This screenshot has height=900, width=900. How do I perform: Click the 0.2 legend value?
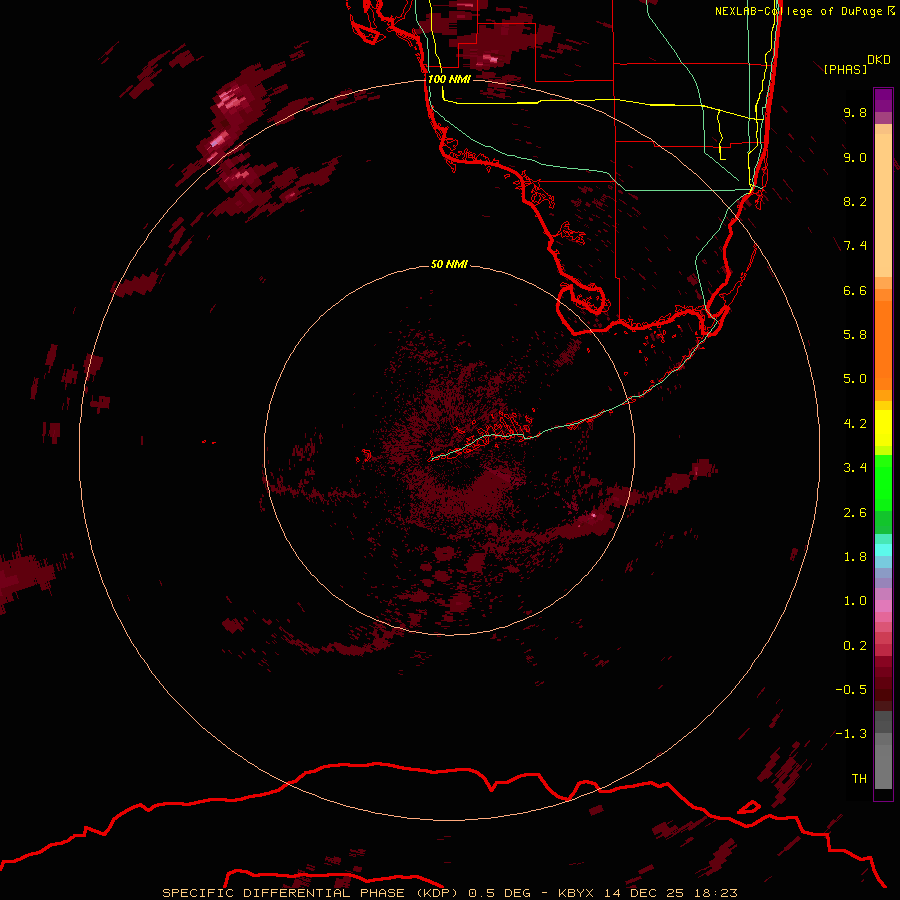click(855, 645)
